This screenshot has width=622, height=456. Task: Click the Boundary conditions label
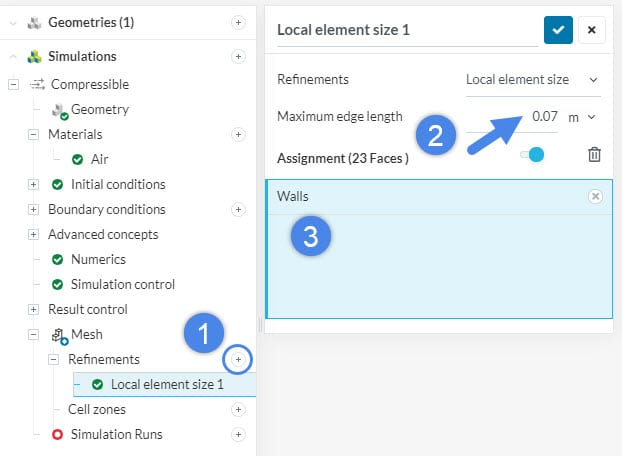107,210
